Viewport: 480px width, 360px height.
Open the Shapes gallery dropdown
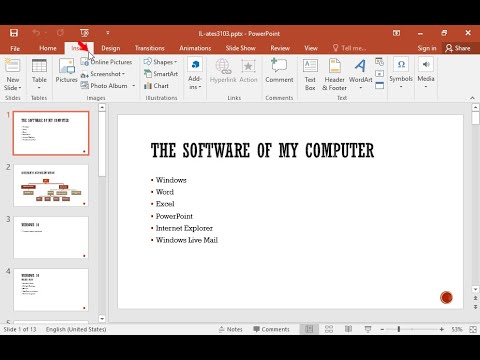pyautogui.click(x=161, y=62)
